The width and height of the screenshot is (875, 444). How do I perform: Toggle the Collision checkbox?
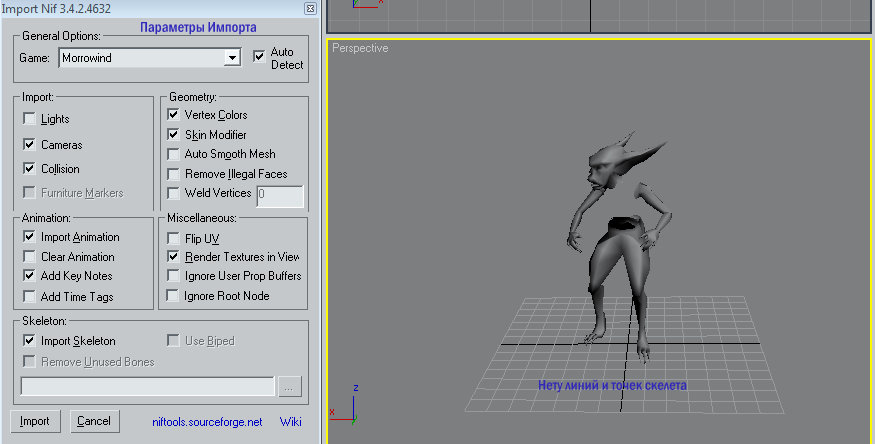[30, 168]
